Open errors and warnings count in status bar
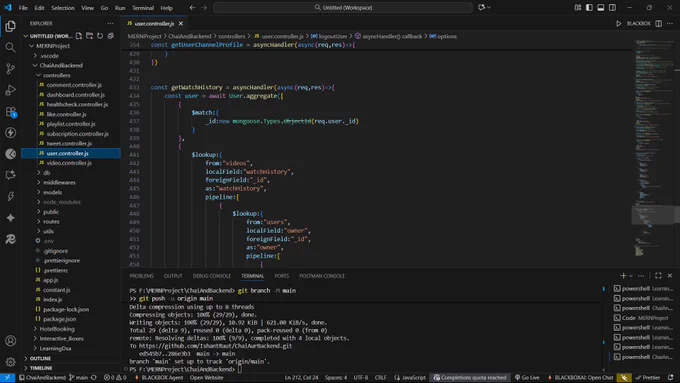This screenshot has width=680, height=383. [115, 377]
